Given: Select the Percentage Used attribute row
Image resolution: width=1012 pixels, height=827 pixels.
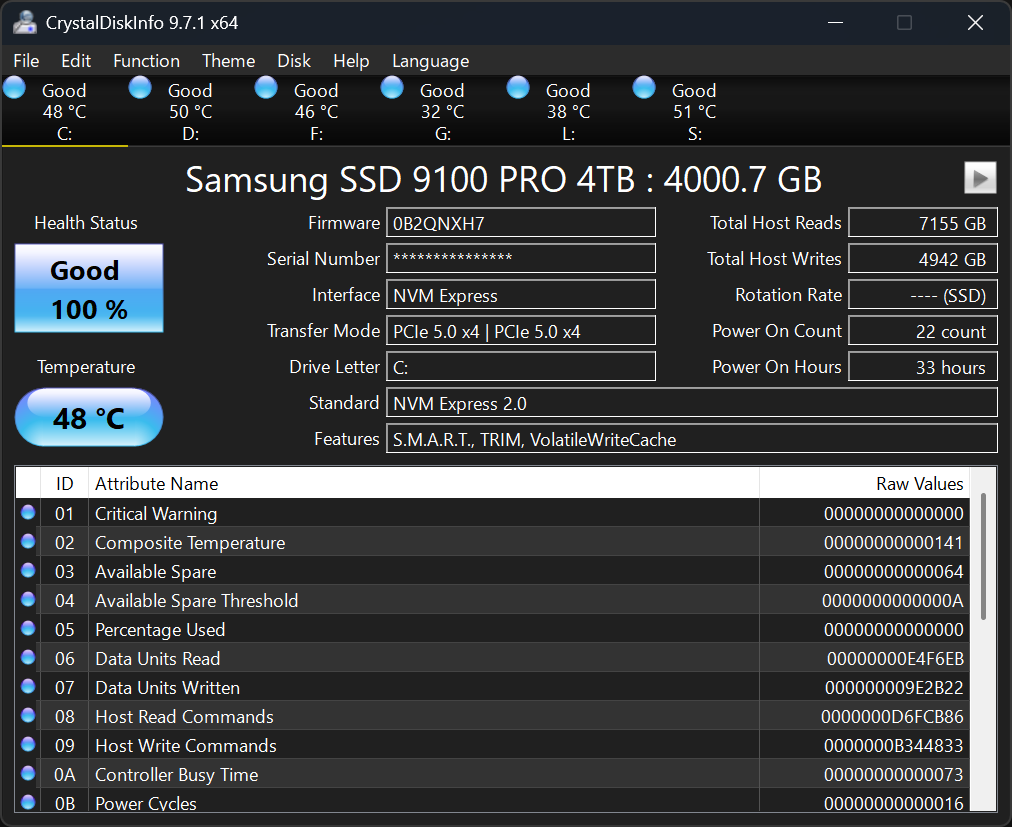Looking at the screenshot, I should tap(492, 629).
